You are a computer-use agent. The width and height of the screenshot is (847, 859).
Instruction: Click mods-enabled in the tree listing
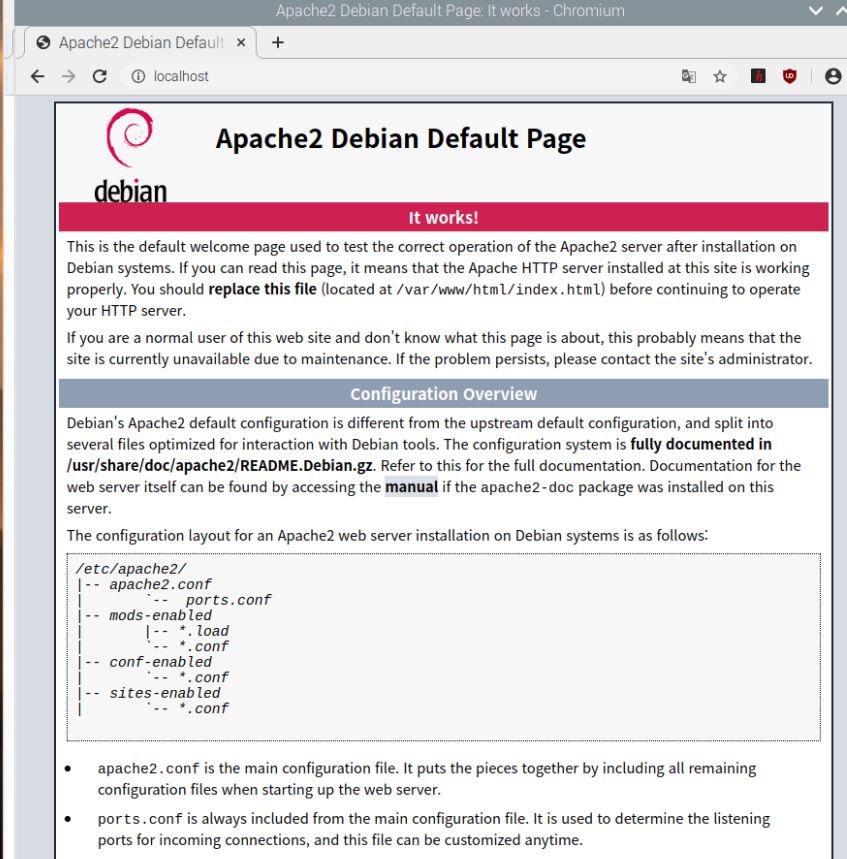(160, 615)
